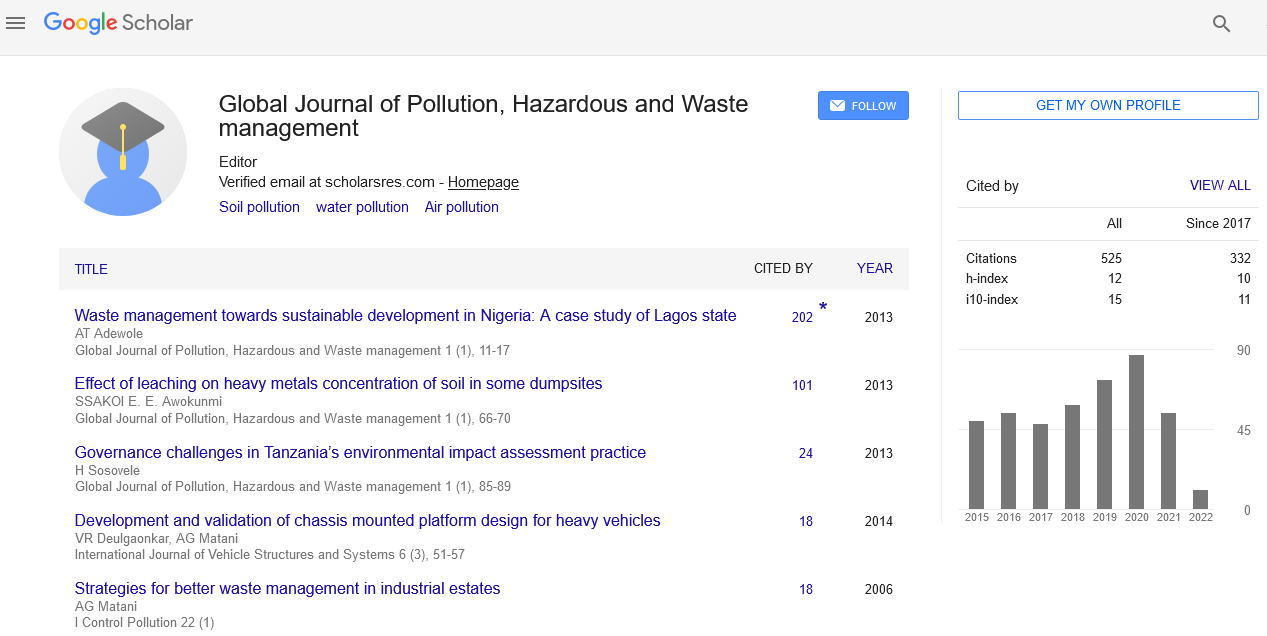Open heavy metals leaching dumpsites article
The height and width of the screenshot is (636, 1267).
coord(338,383)
